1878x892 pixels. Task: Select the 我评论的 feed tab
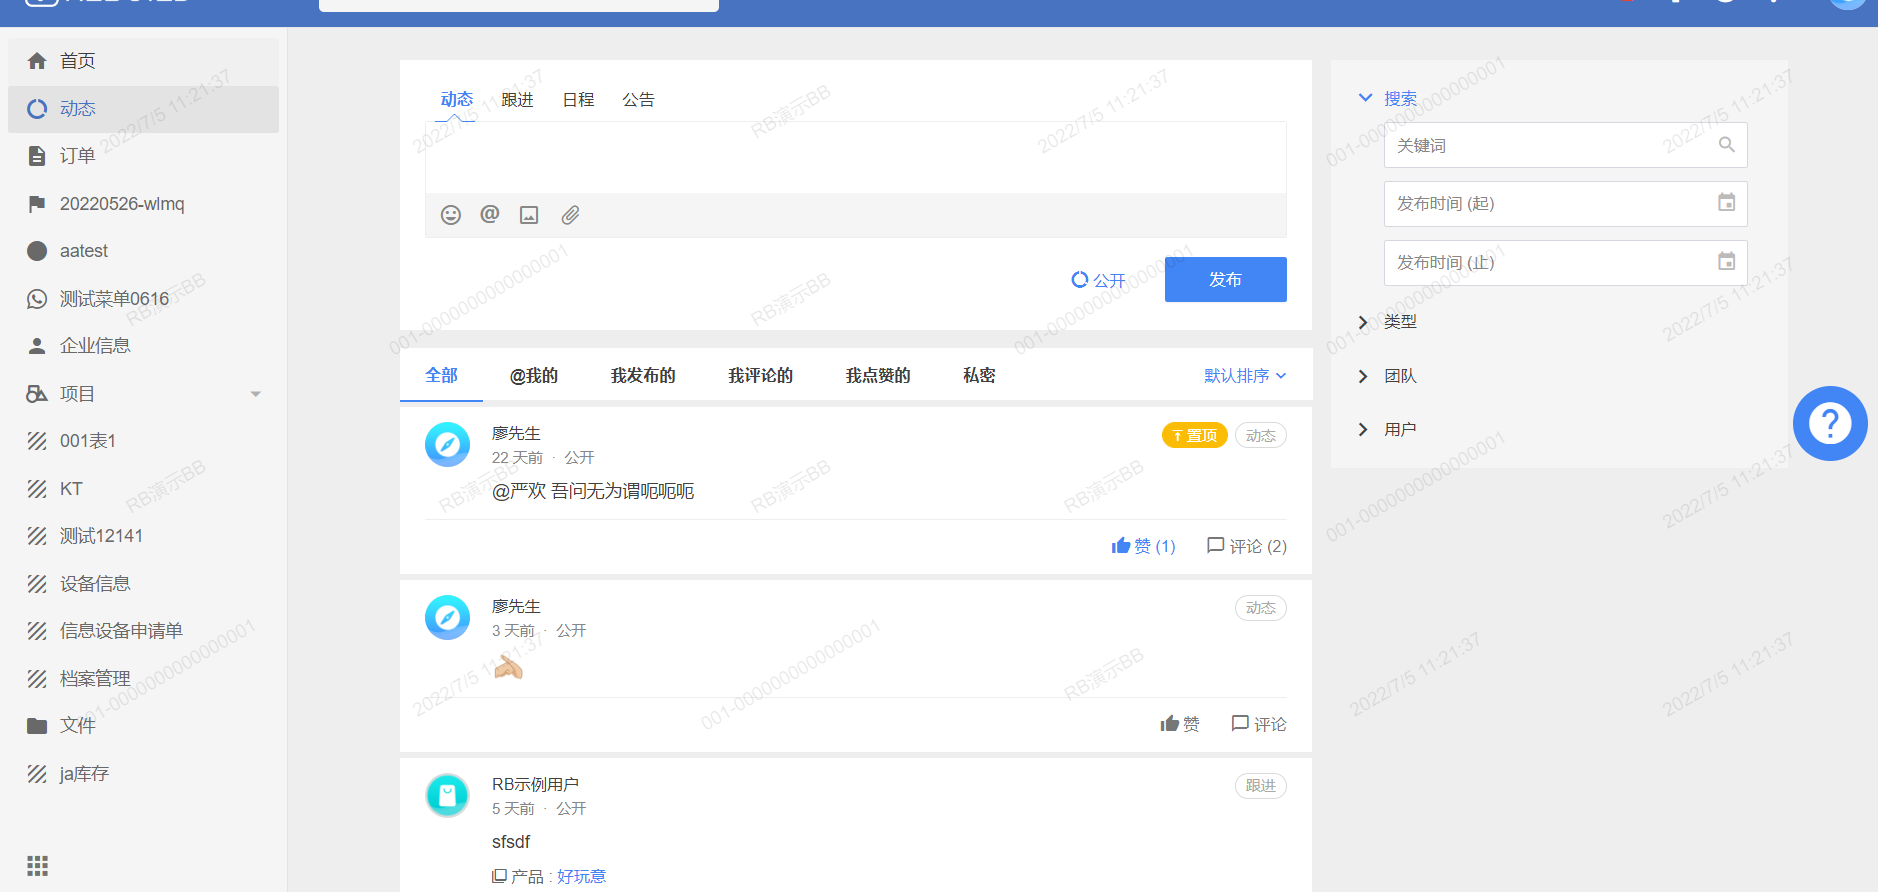coord(760,376)
